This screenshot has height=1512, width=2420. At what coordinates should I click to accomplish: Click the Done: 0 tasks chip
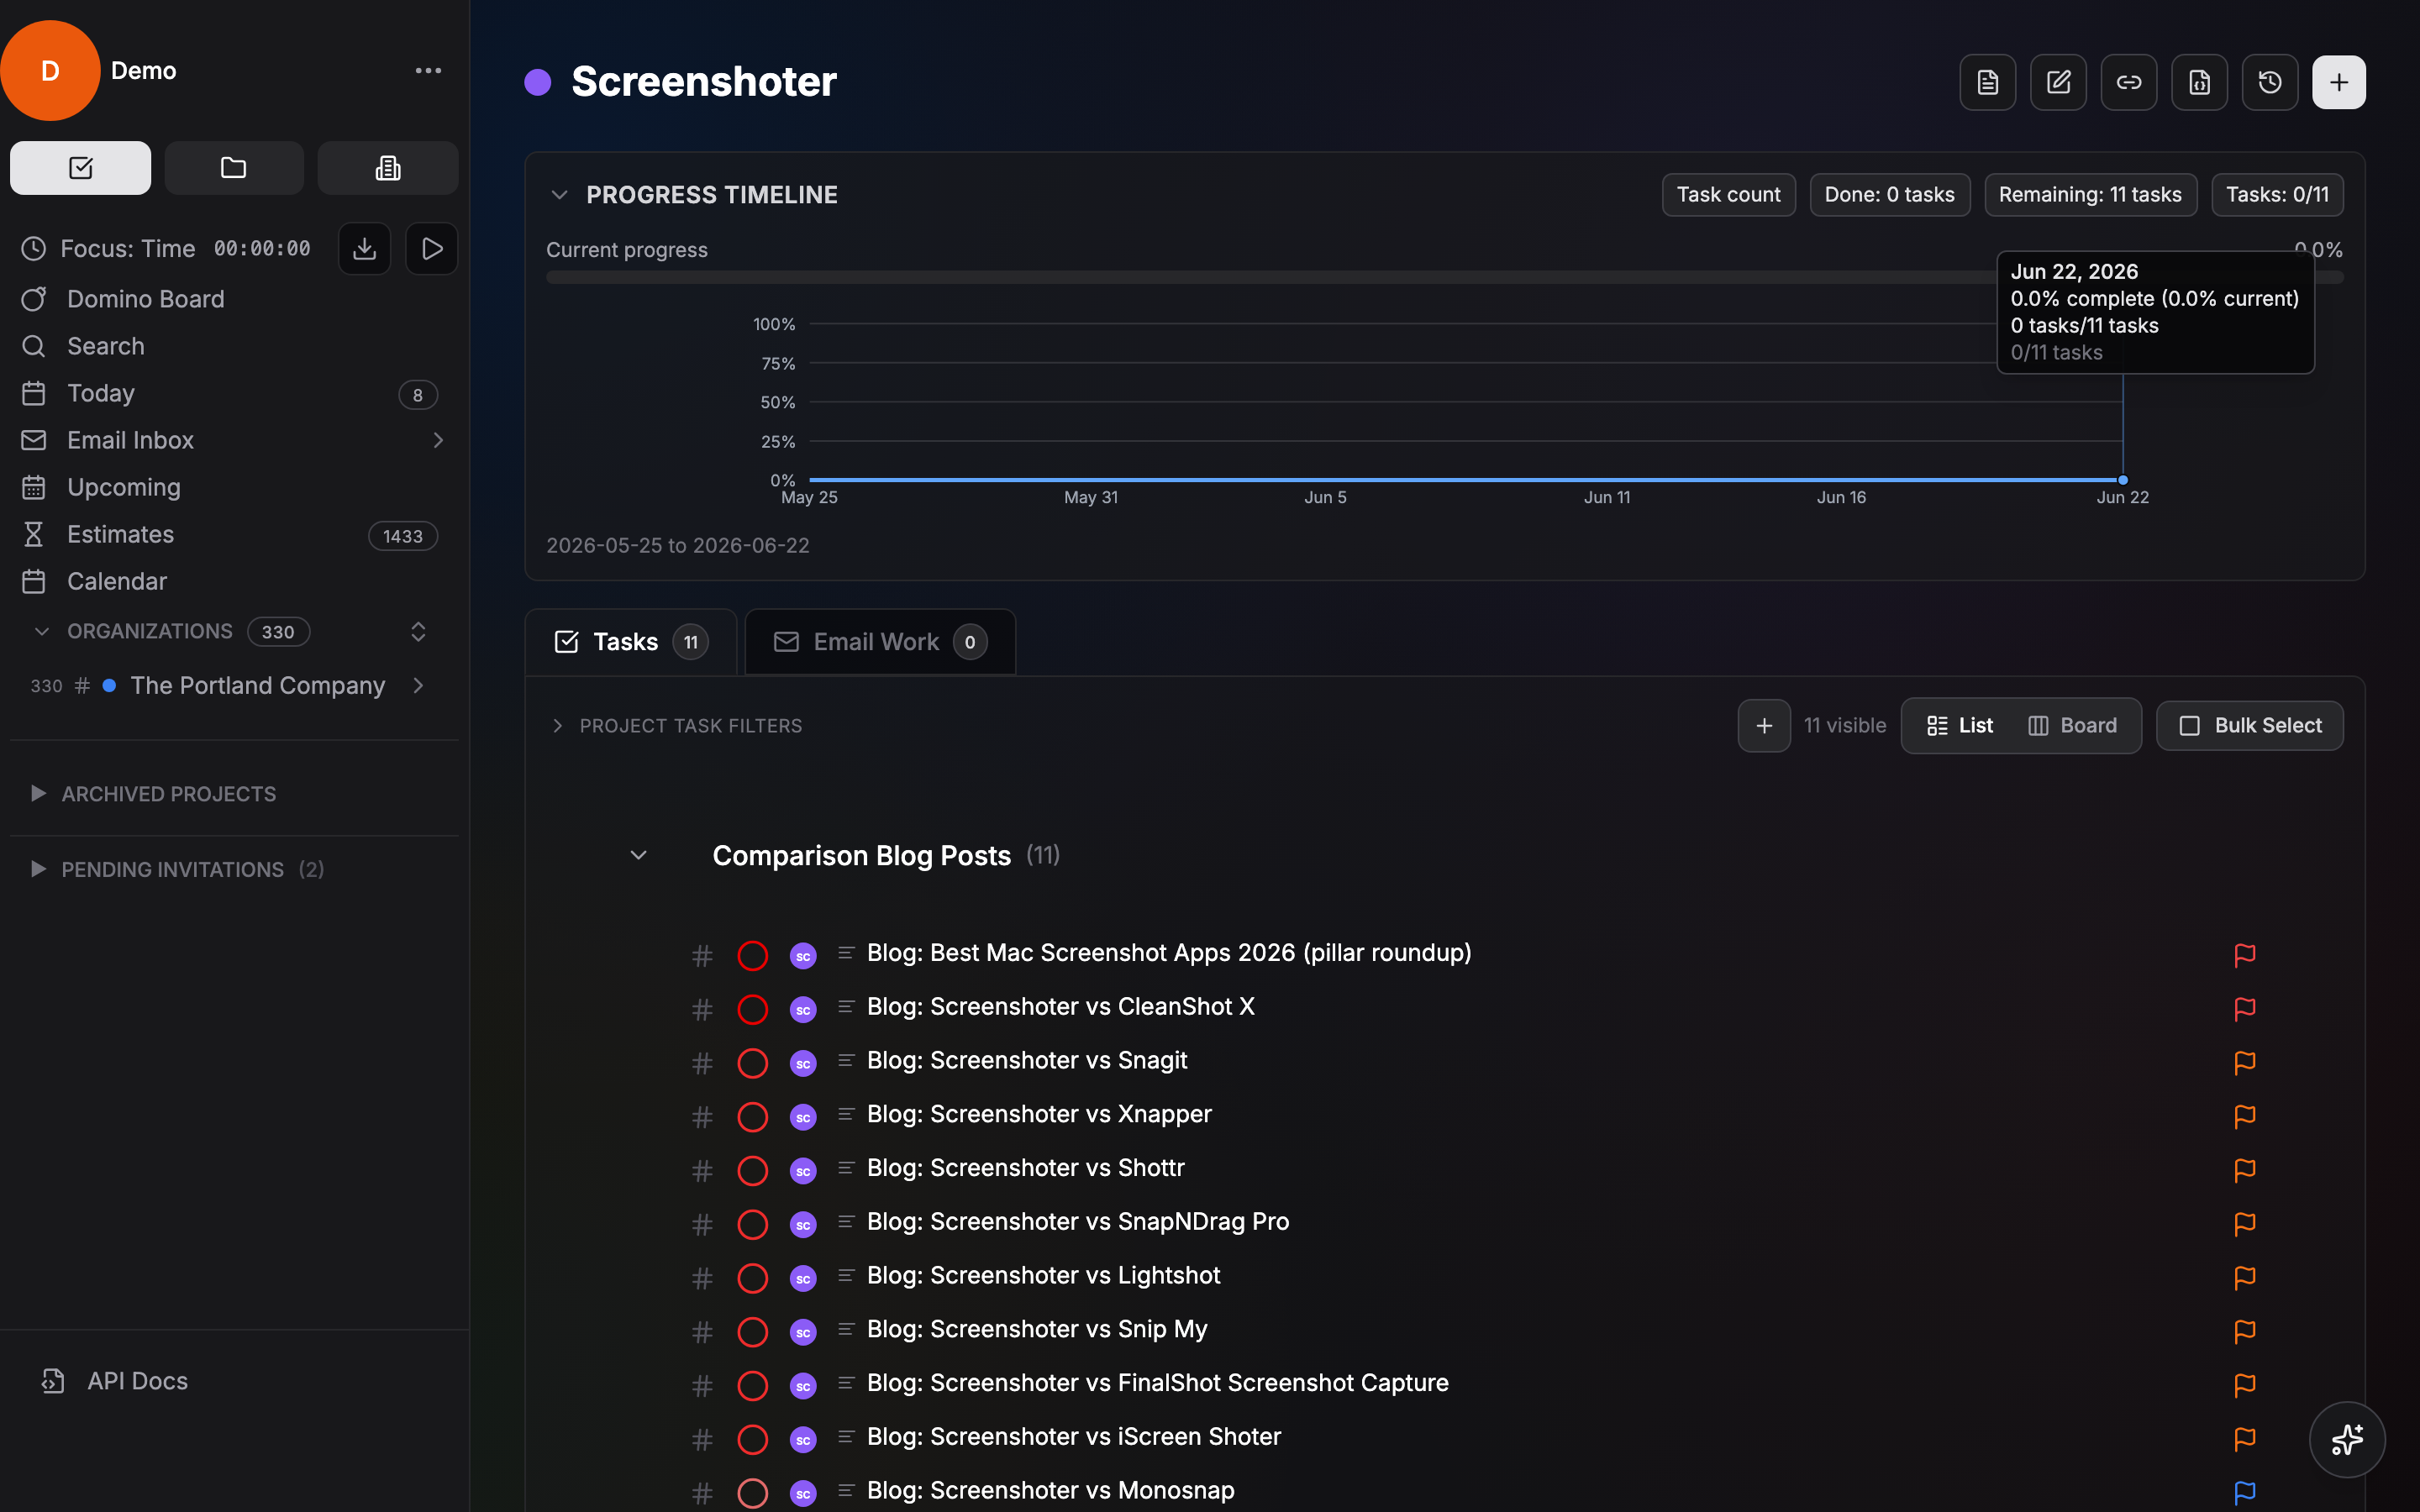[1889, 195]
